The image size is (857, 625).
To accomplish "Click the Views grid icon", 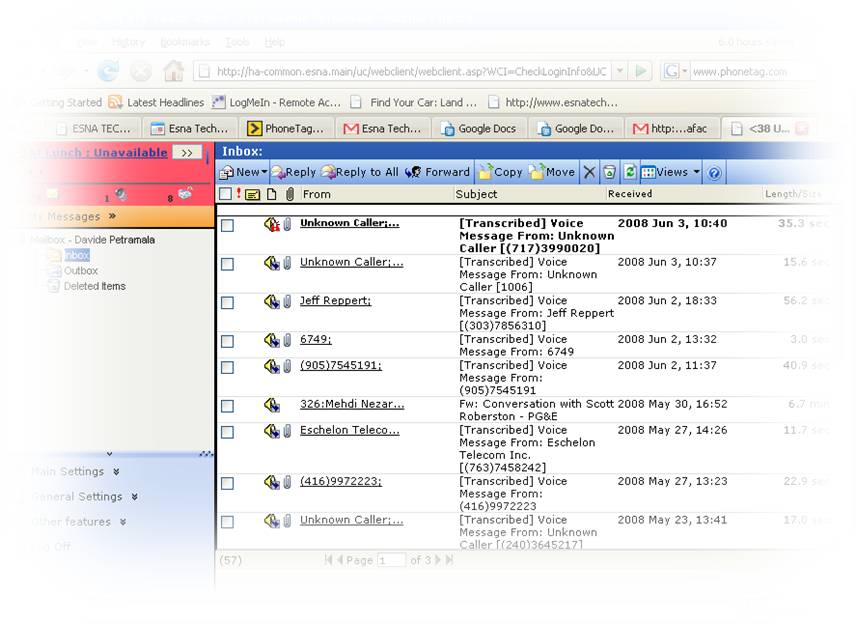I will 648,173.
